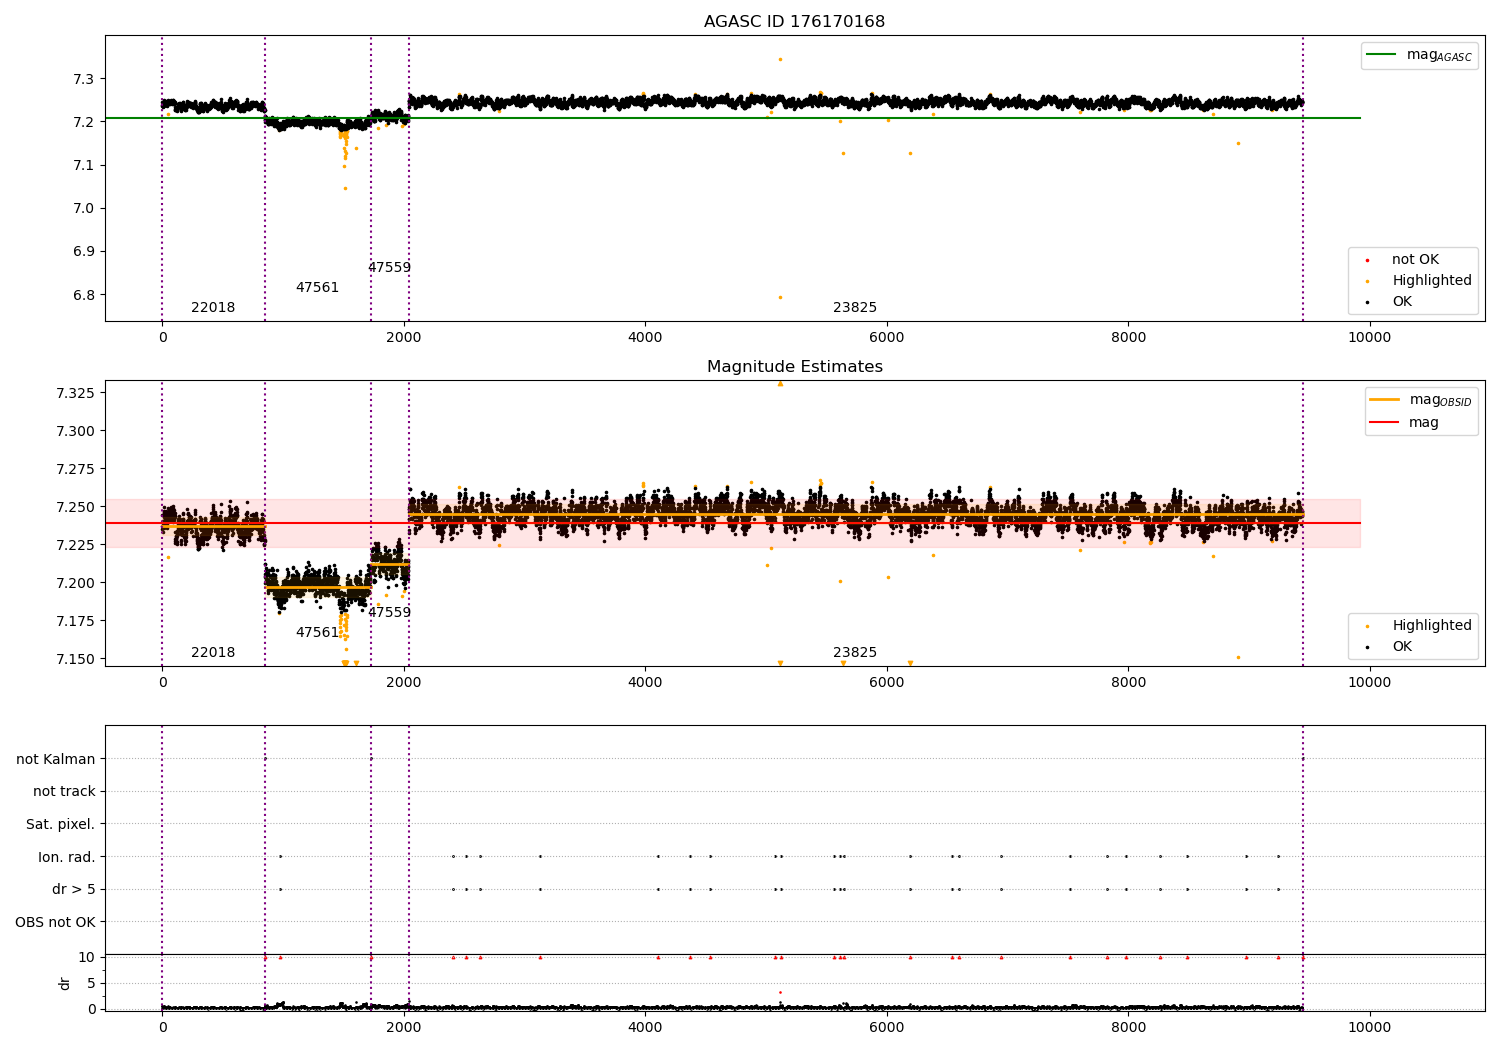Click the mag AGASC legend label

click(x=1439, y=55)
